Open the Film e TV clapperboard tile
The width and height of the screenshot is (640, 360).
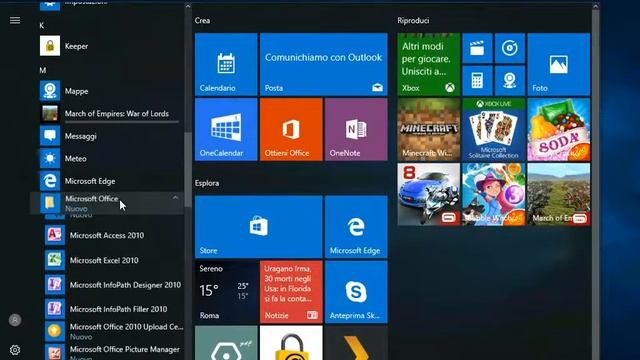coord(477,48)
